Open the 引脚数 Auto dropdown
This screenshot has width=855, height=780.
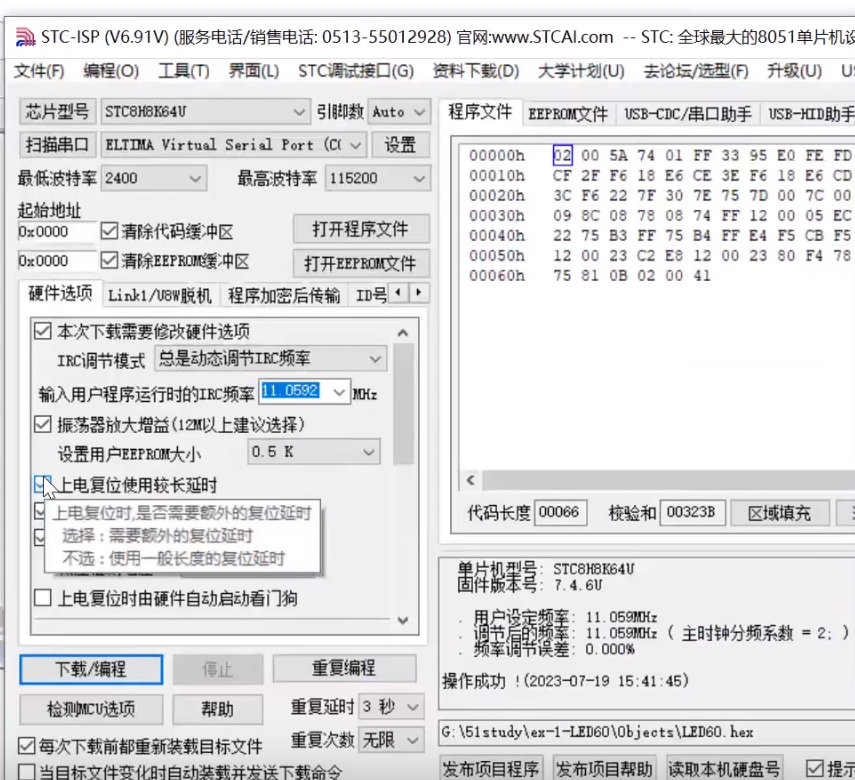click(399, 112)
